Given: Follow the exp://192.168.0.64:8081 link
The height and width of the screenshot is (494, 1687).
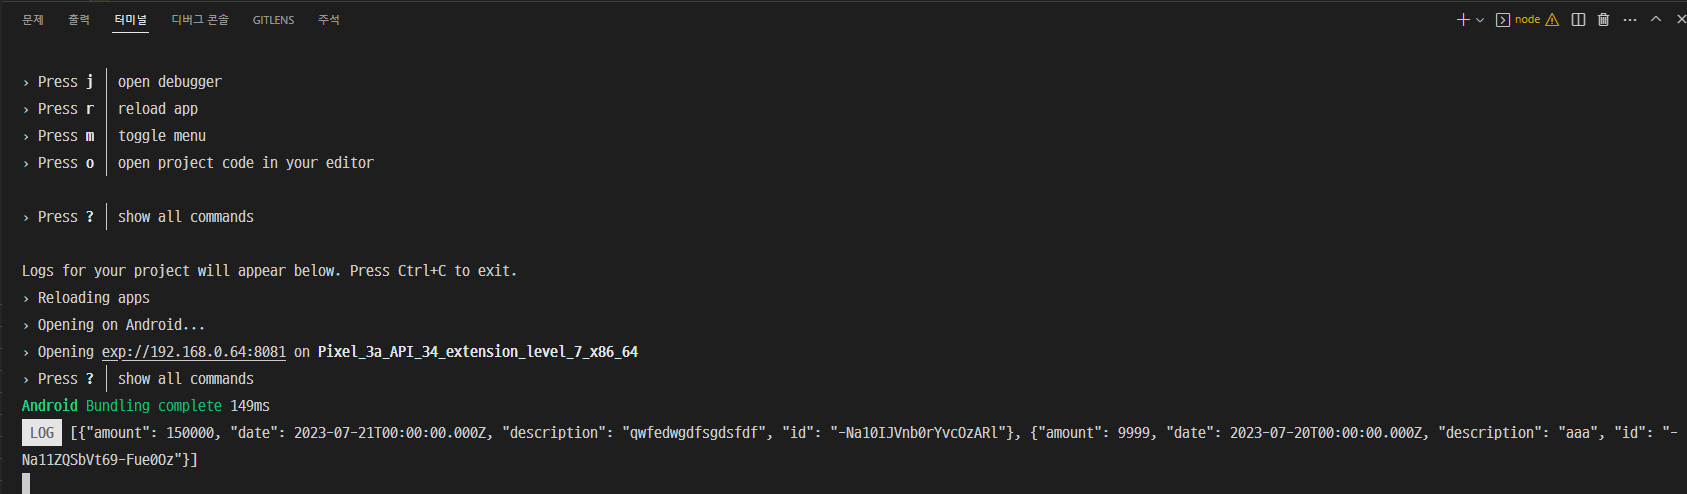Looking at the screenshot, I should 194,352.
